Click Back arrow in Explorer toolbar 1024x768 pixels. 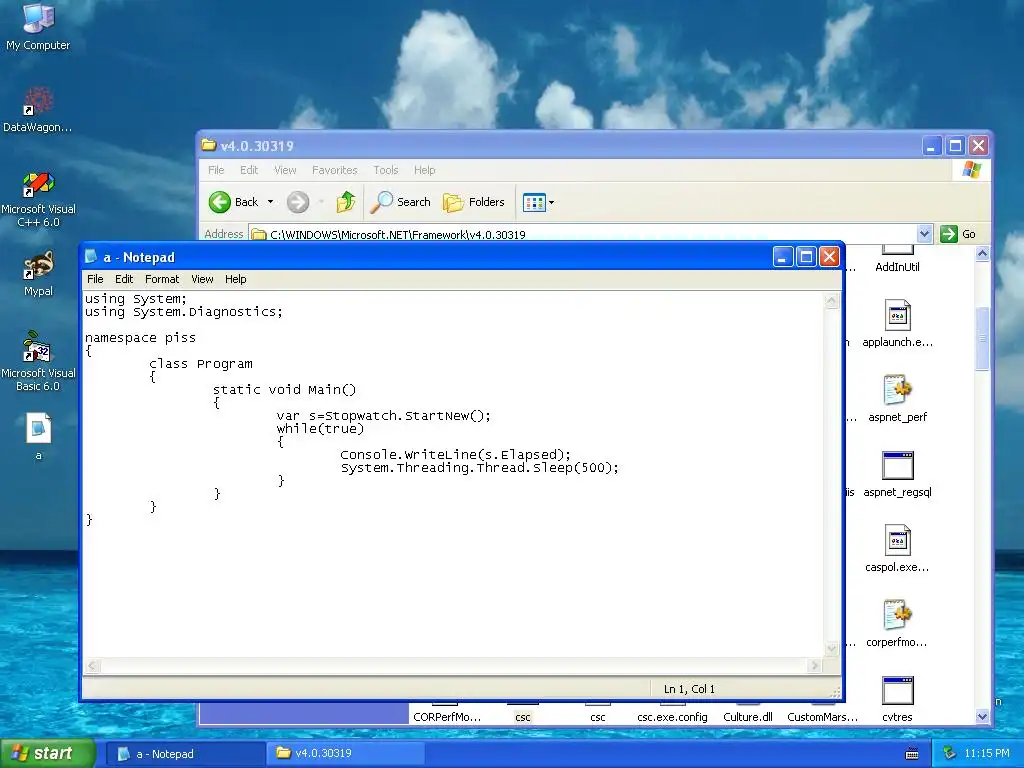pyautogui.click(x=233, y=202)
